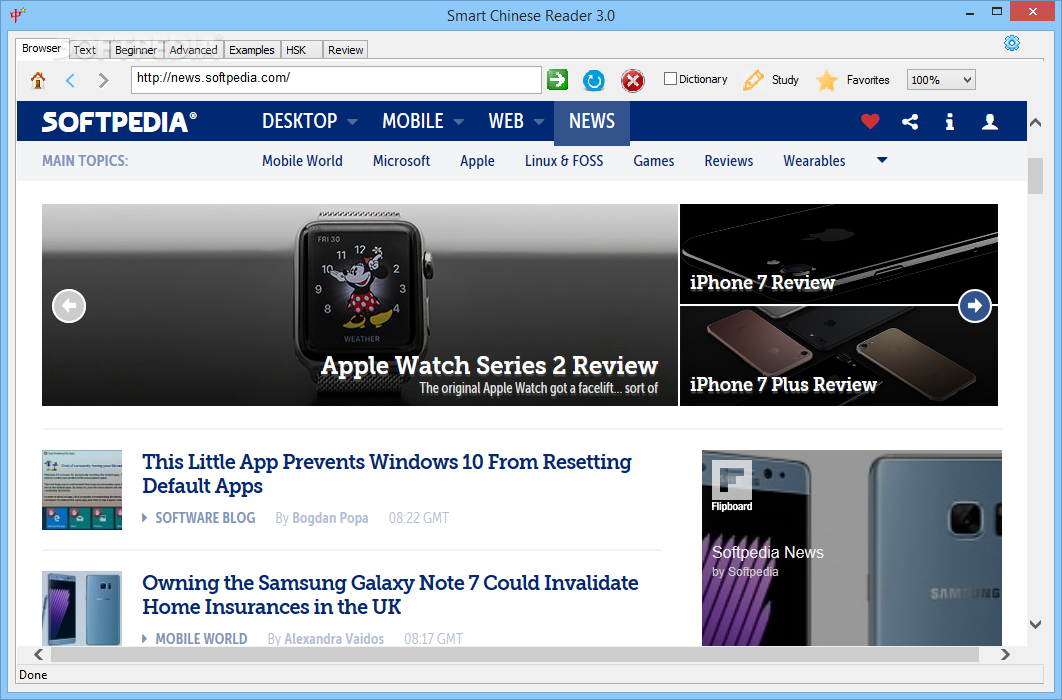The image size is (1062, 700).
Task: Open the Microsoft topic
Action: pyautogui.click(x=401, y=161)
